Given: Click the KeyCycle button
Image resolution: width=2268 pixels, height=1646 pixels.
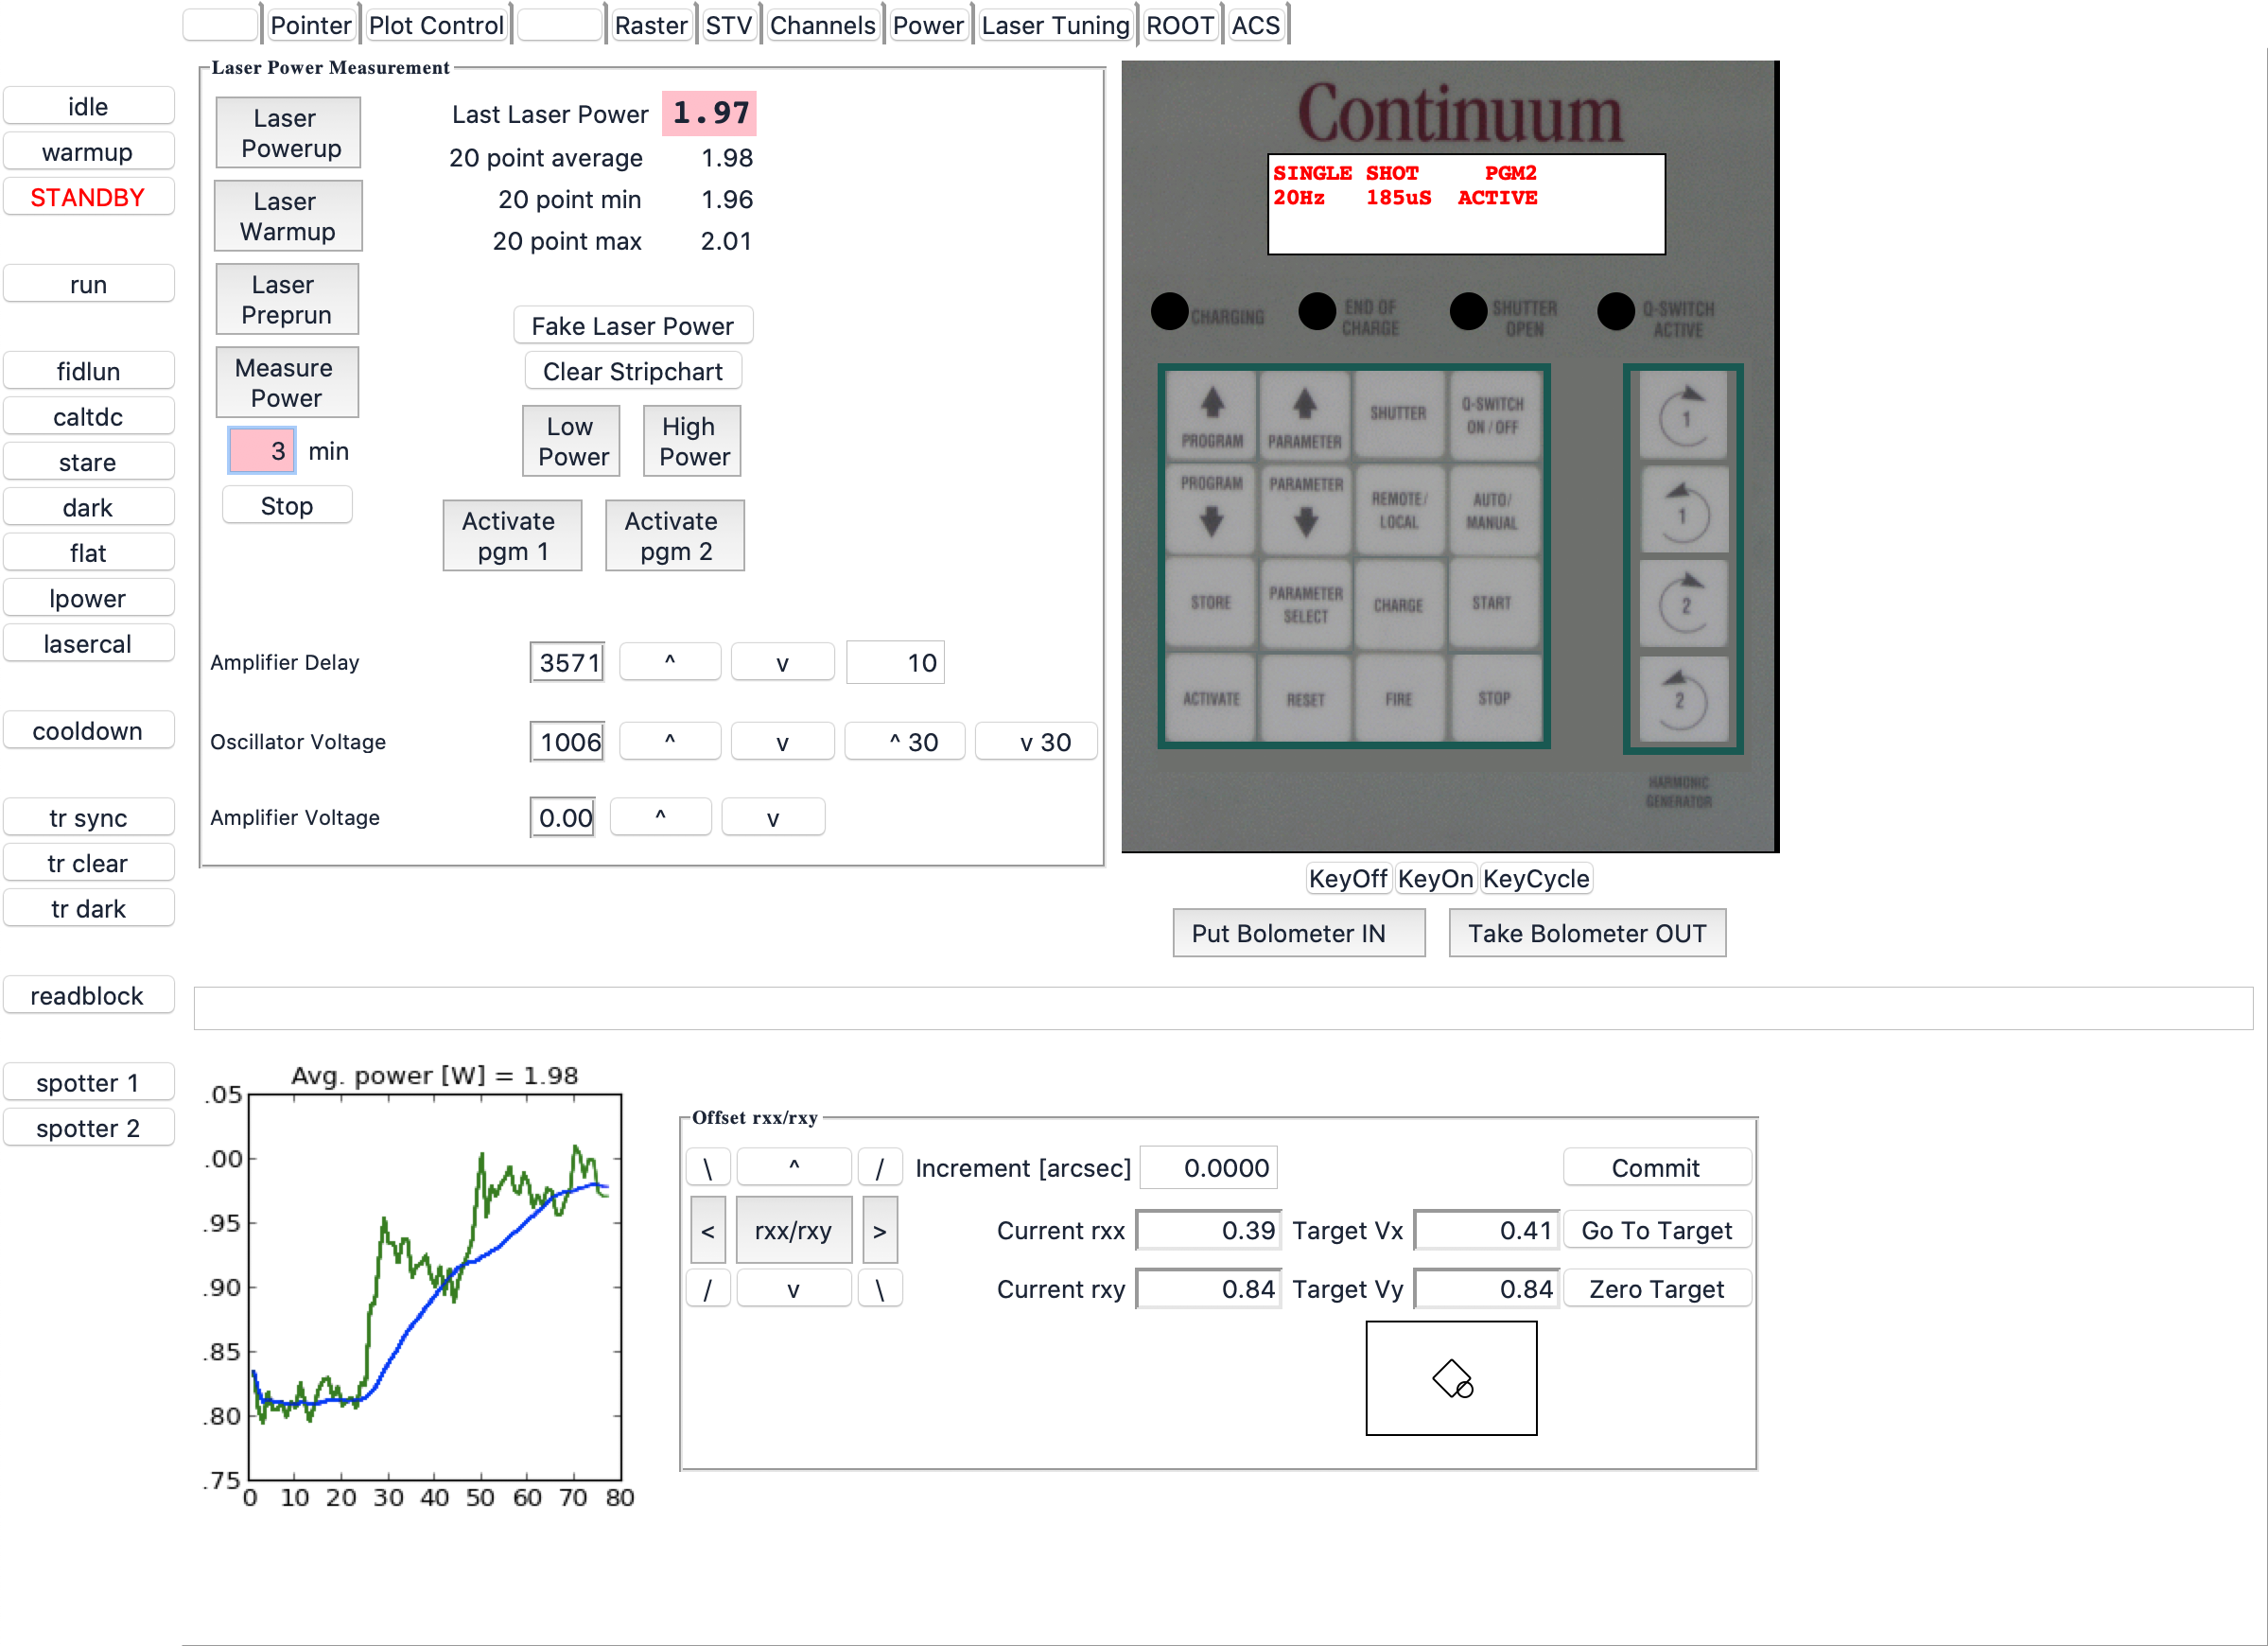Looking at the screenshot, I should (x=1536, y=879).
